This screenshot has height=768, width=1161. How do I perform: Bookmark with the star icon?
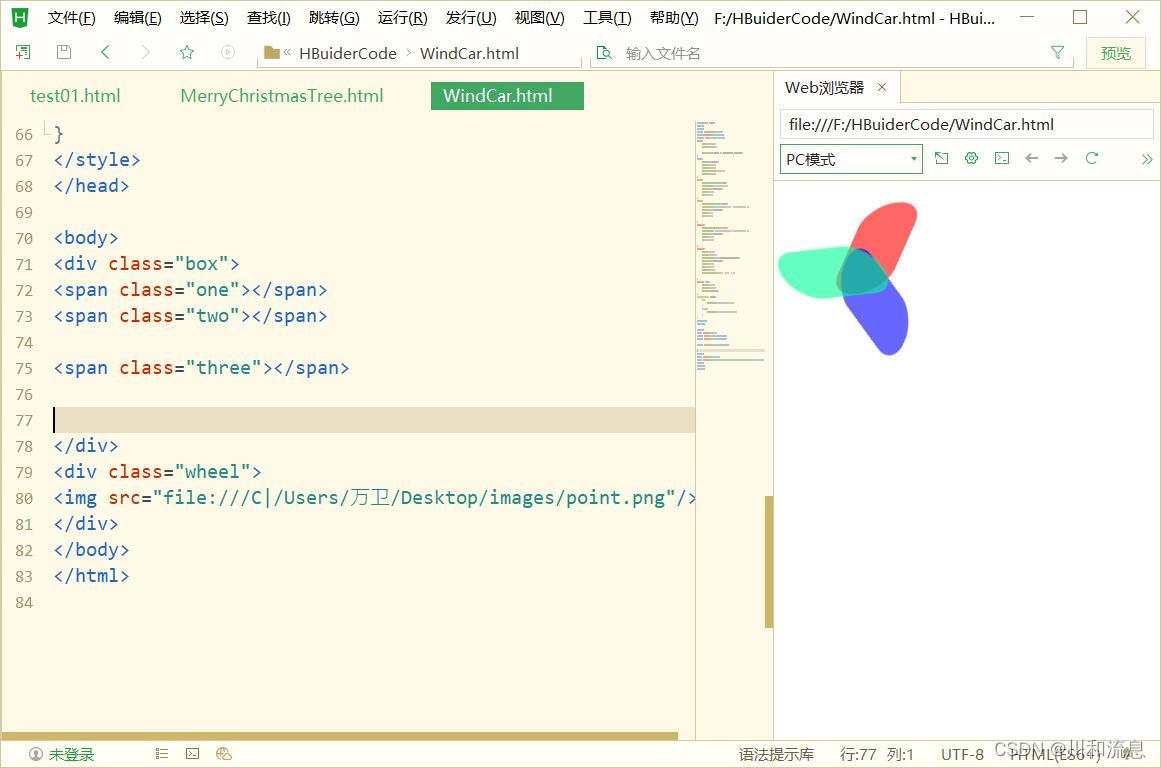[x=187, y=52]
